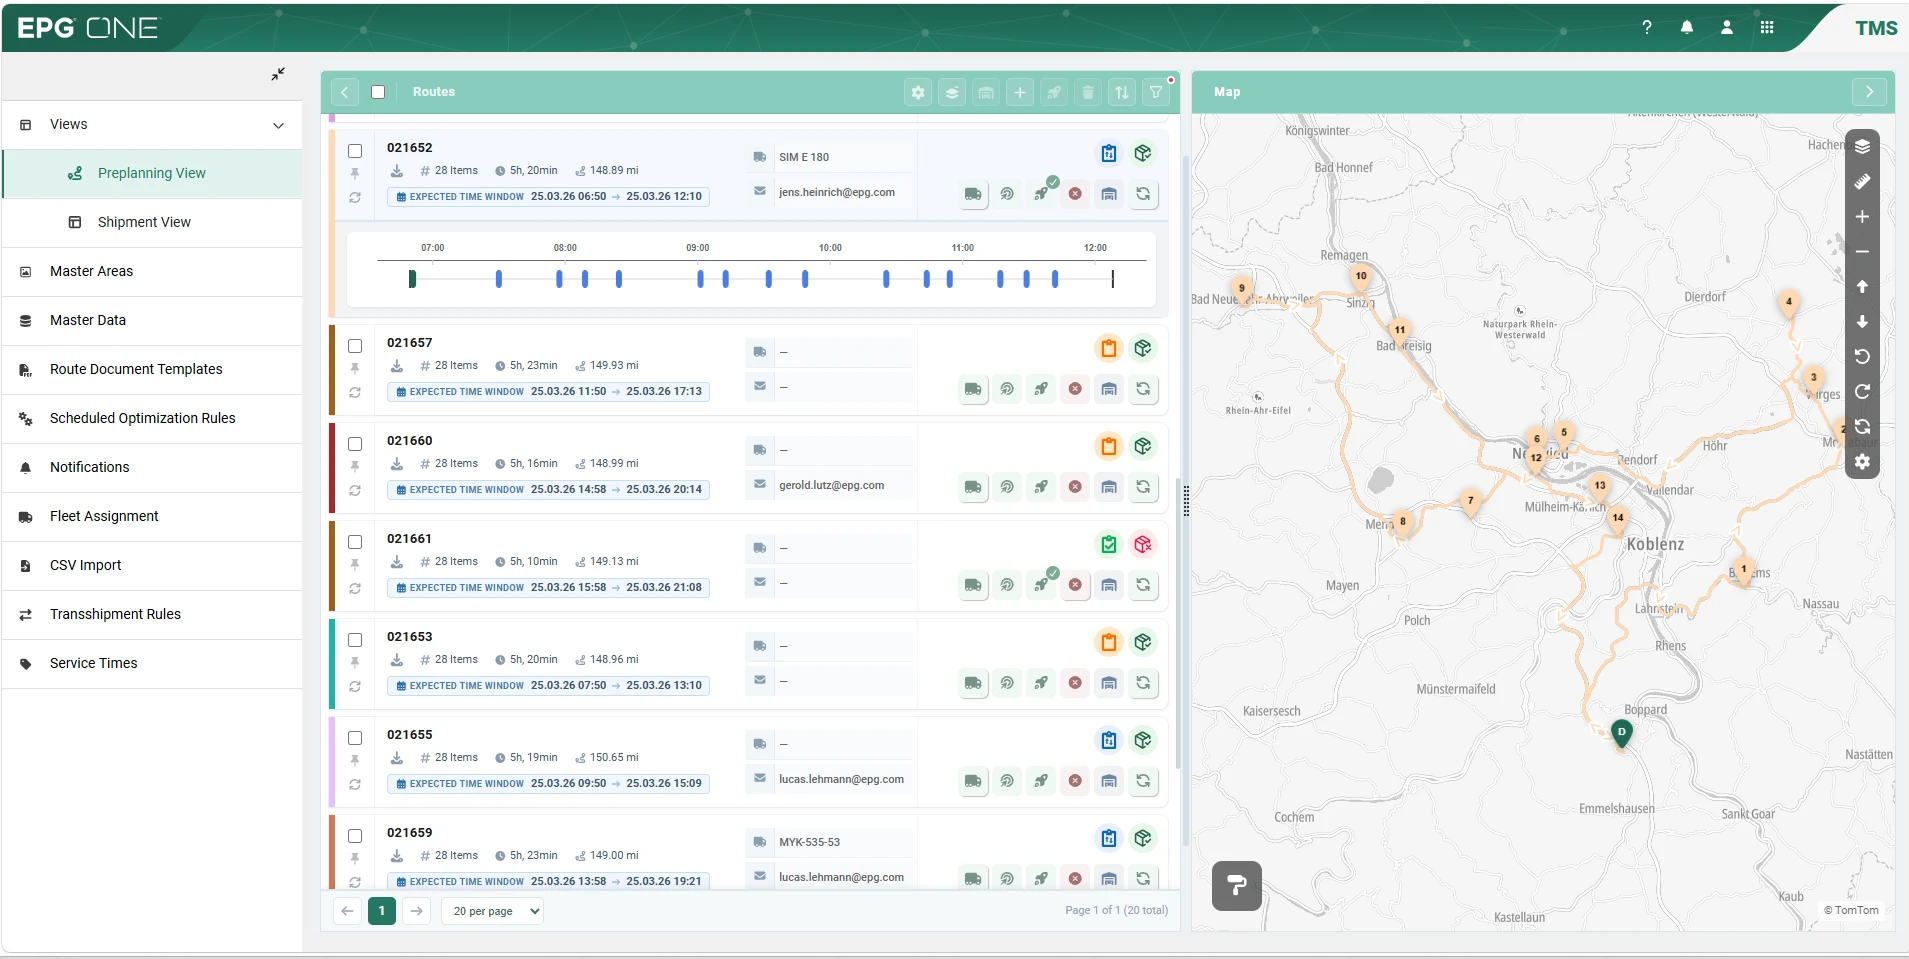Tick the checkbox for route 021652
Viewport: 1909px width, 959px height.
tap(355, 151)
